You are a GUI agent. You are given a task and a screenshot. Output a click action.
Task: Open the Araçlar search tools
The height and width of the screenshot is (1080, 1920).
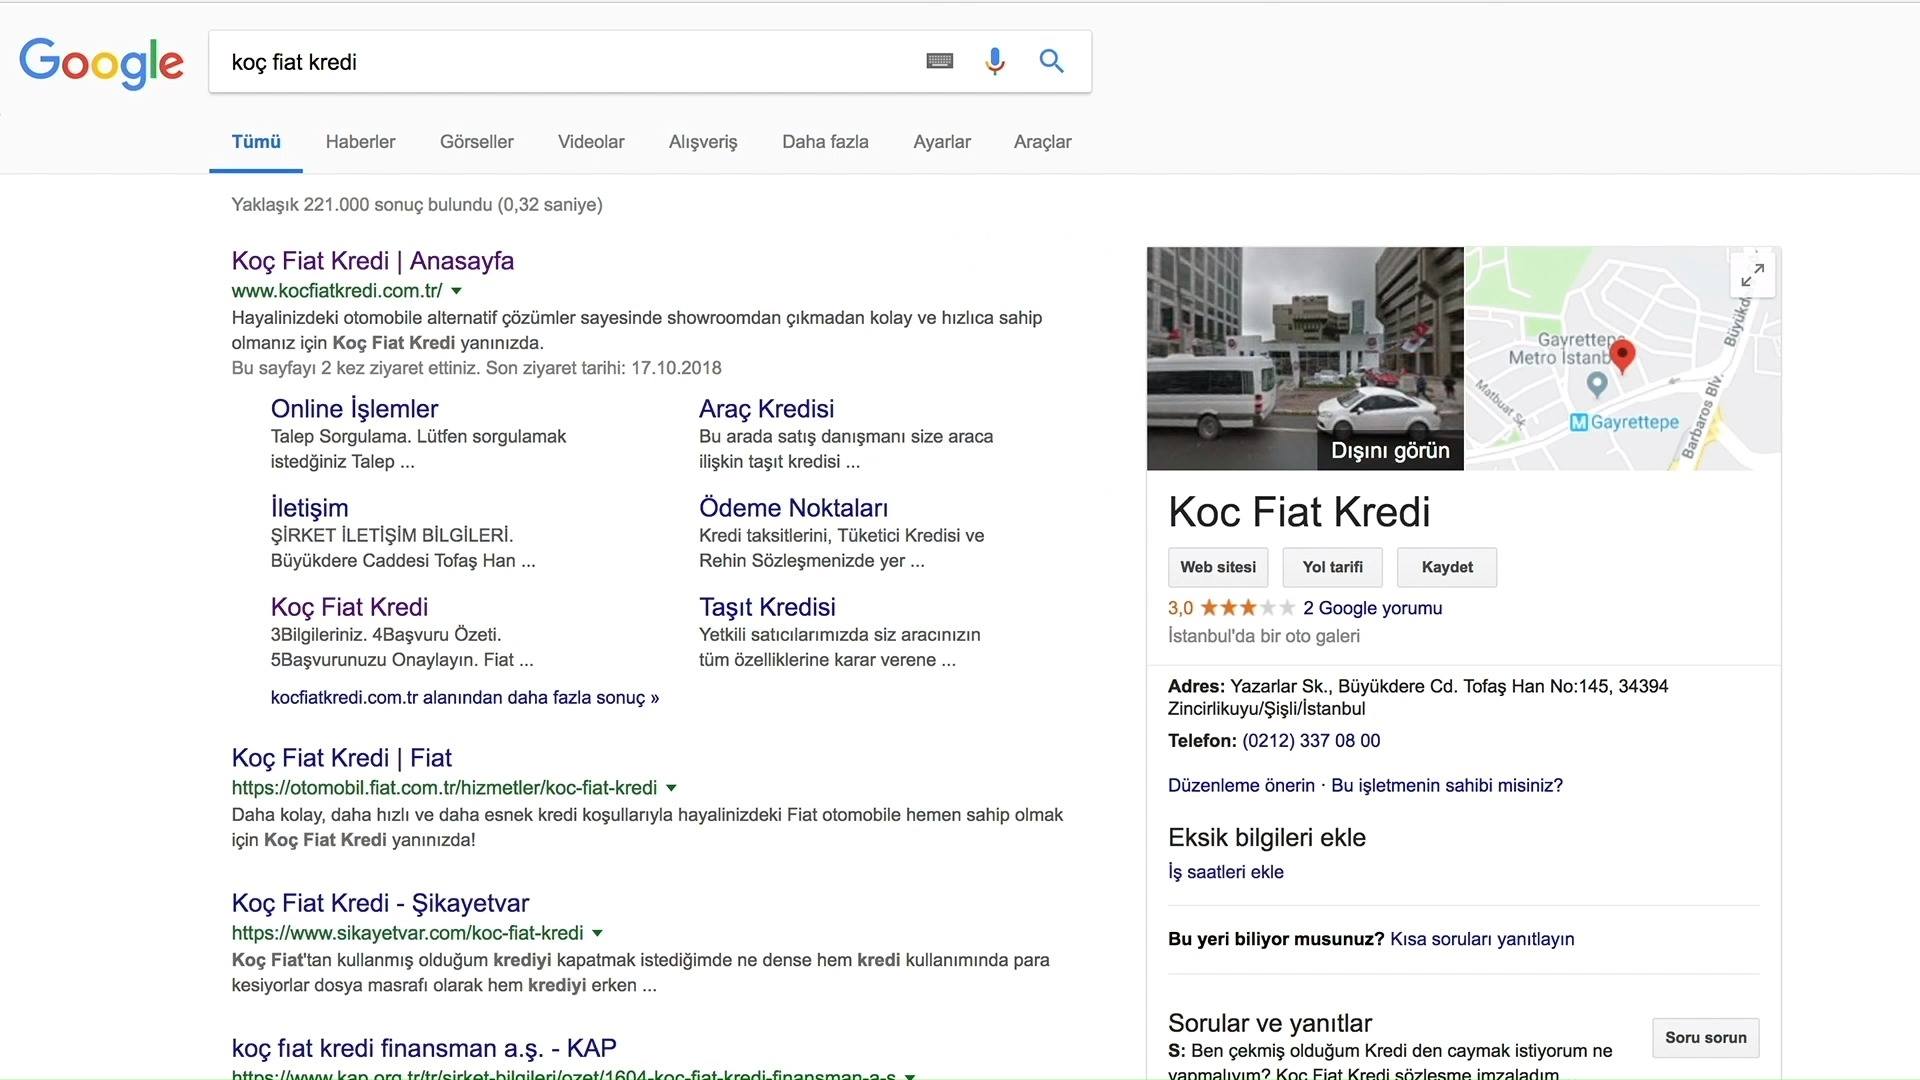pos(1042,142)
